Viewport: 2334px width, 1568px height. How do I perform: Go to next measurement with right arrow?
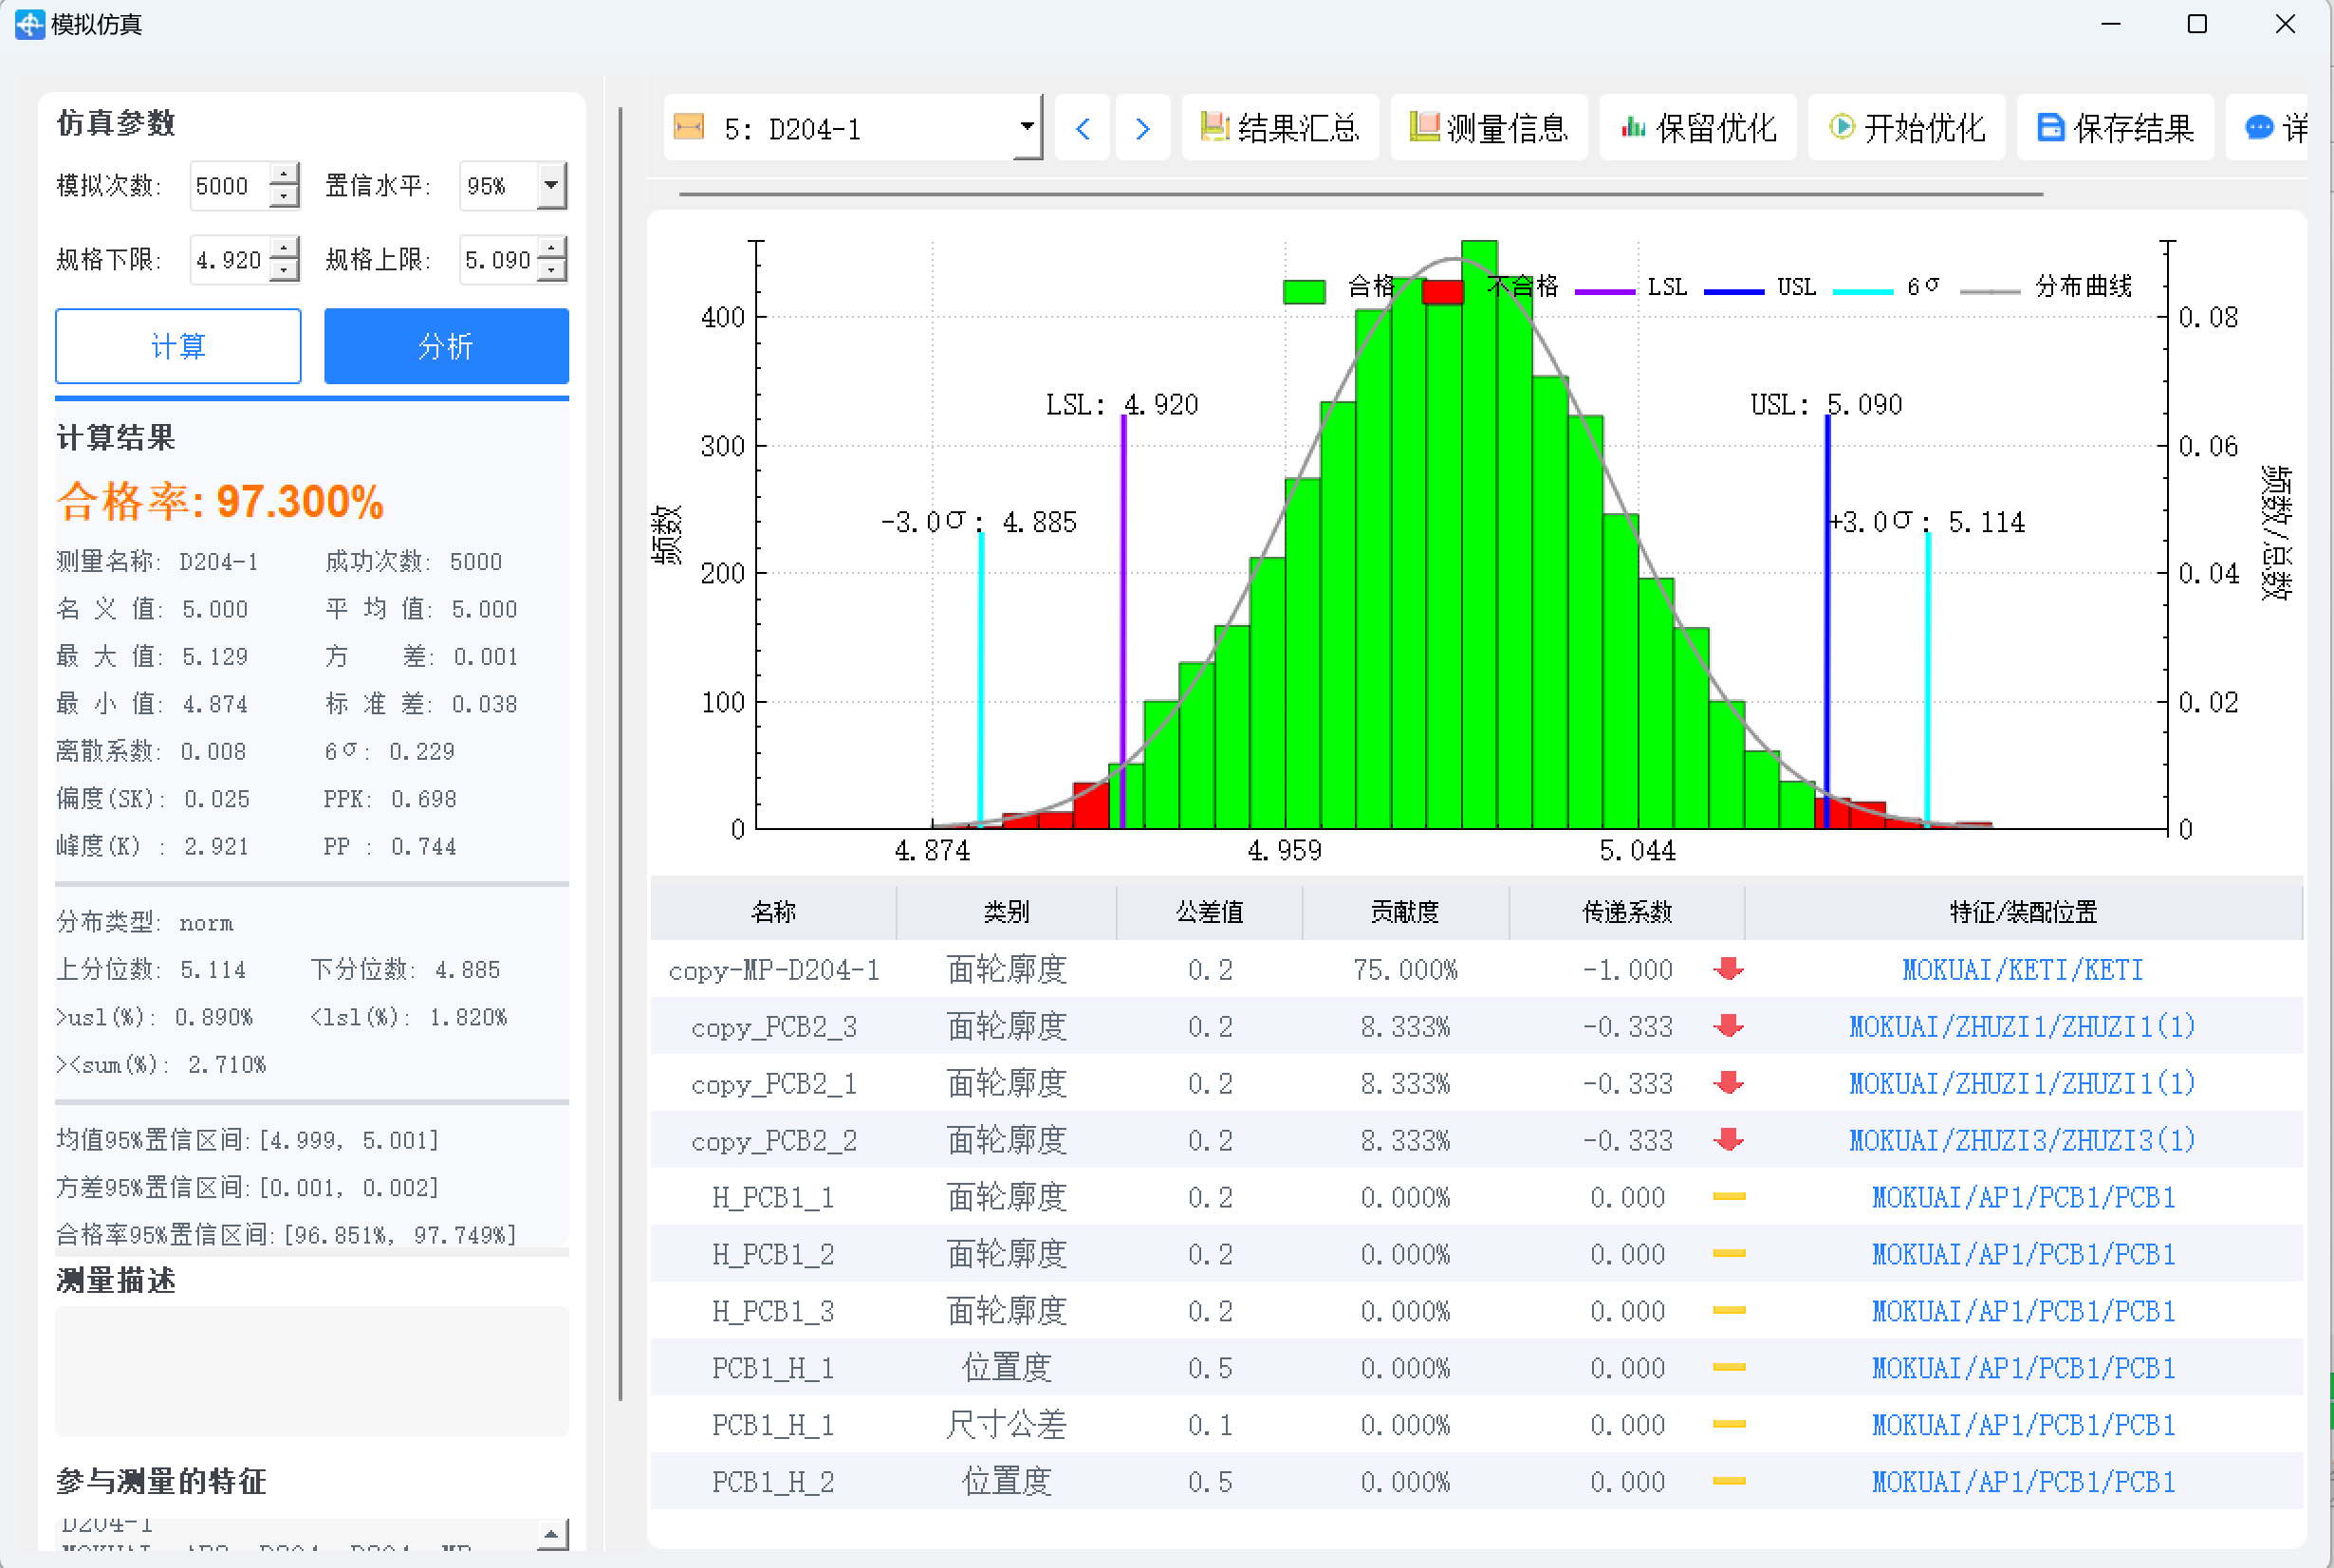tap(1142, 127)
